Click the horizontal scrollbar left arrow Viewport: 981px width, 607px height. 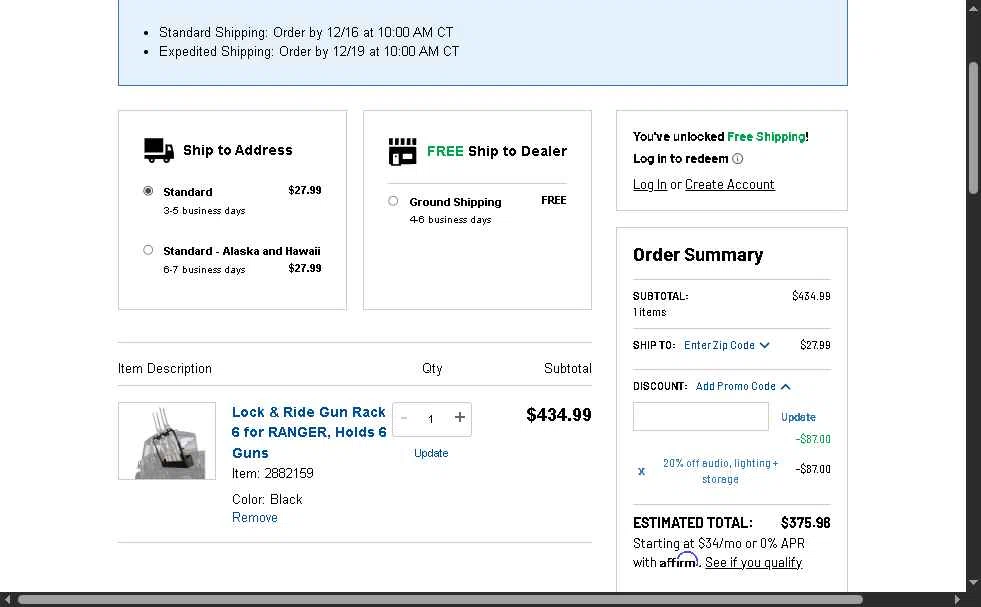click(x=6, y=599)
